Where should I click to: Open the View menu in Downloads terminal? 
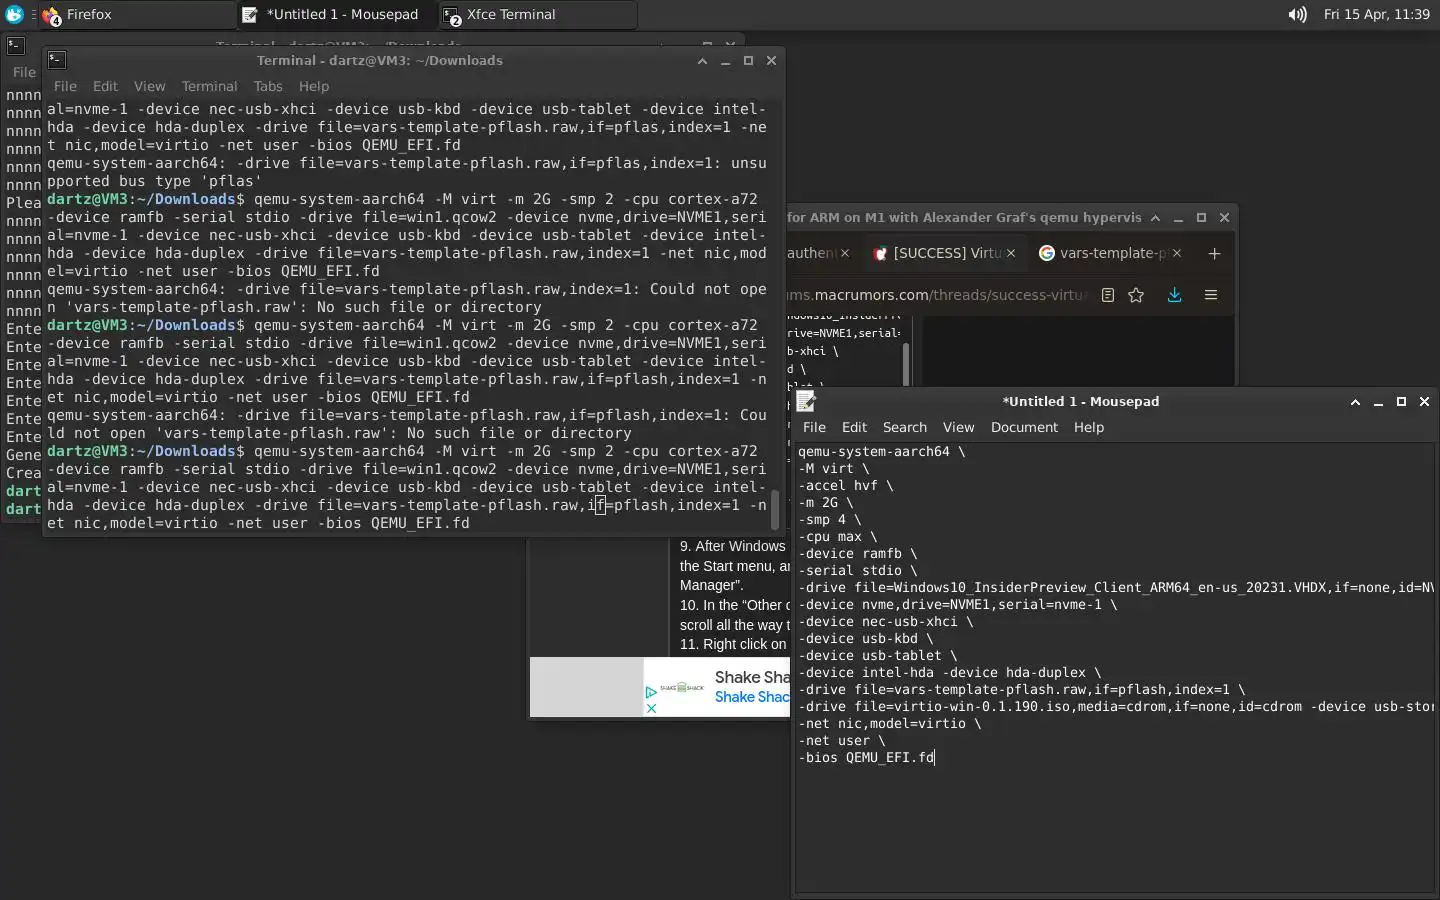pyautogui.click(x=149, y=86)
